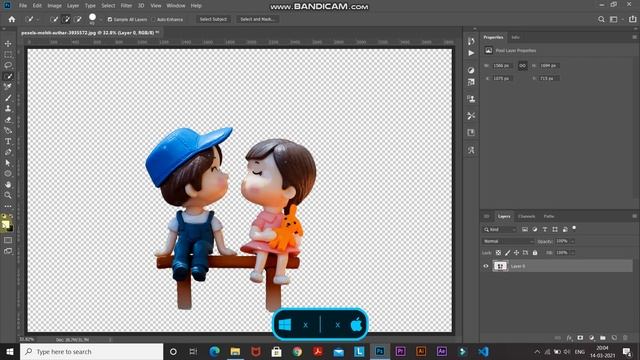The image size is (640, 360).
Task: Toggle lock position icon
Action: [516, 253]
